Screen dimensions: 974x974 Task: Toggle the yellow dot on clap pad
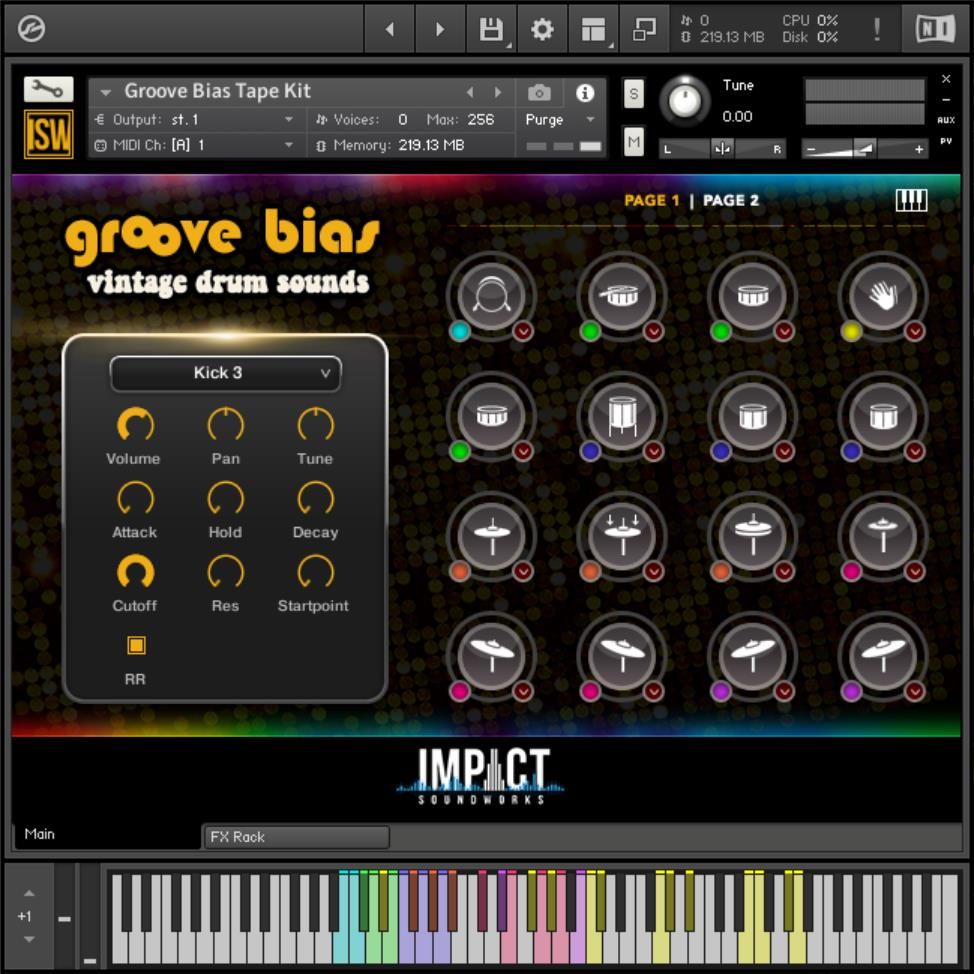(x=851, y=331)
